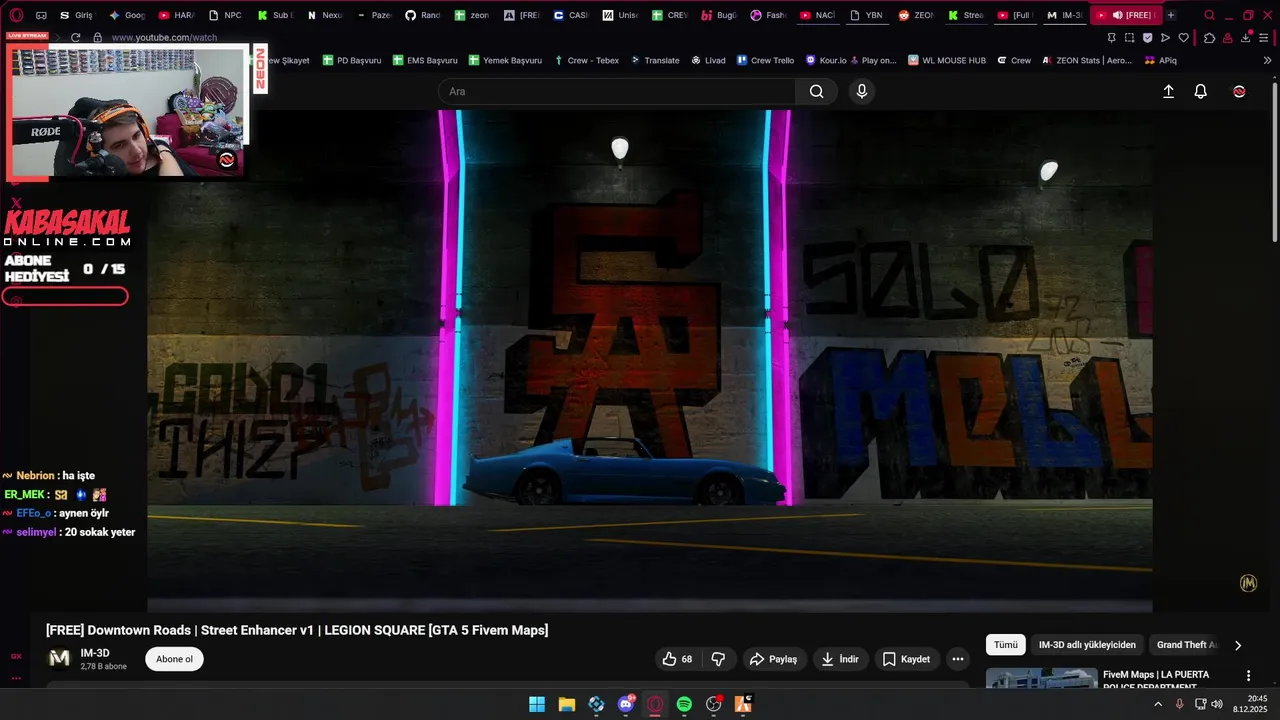Open options menu for LA PUERTA video

(1248, 676)
